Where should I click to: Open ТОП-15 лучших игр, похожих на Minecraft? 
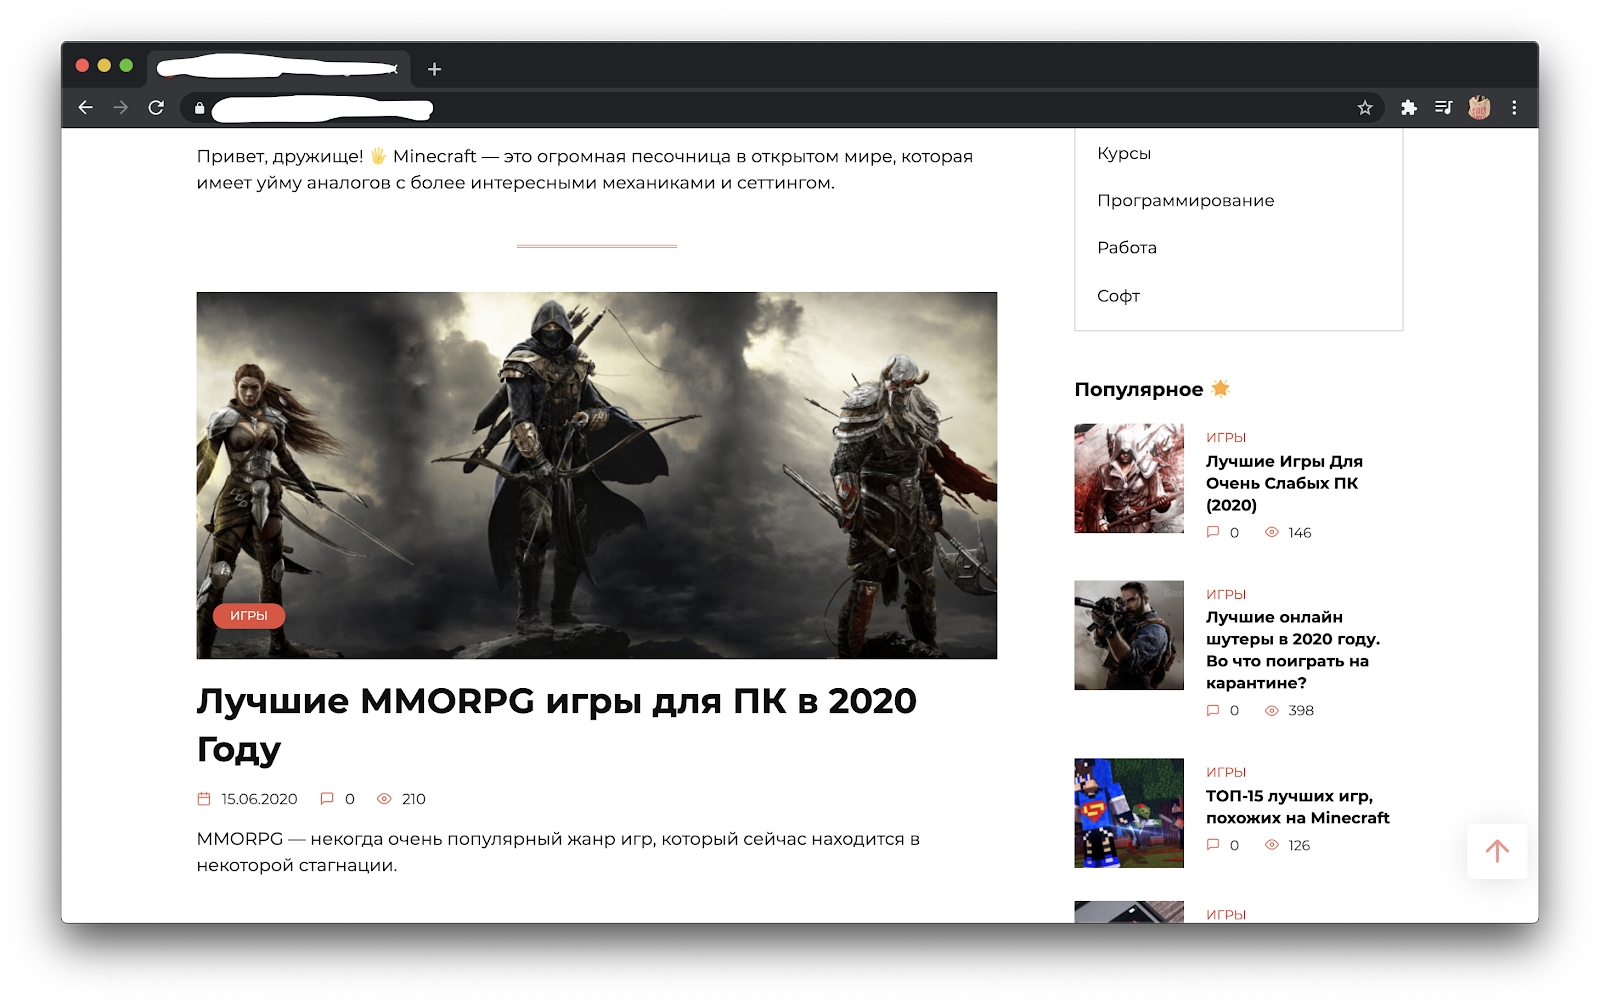pyautogui.click(x=1297, y=807)
